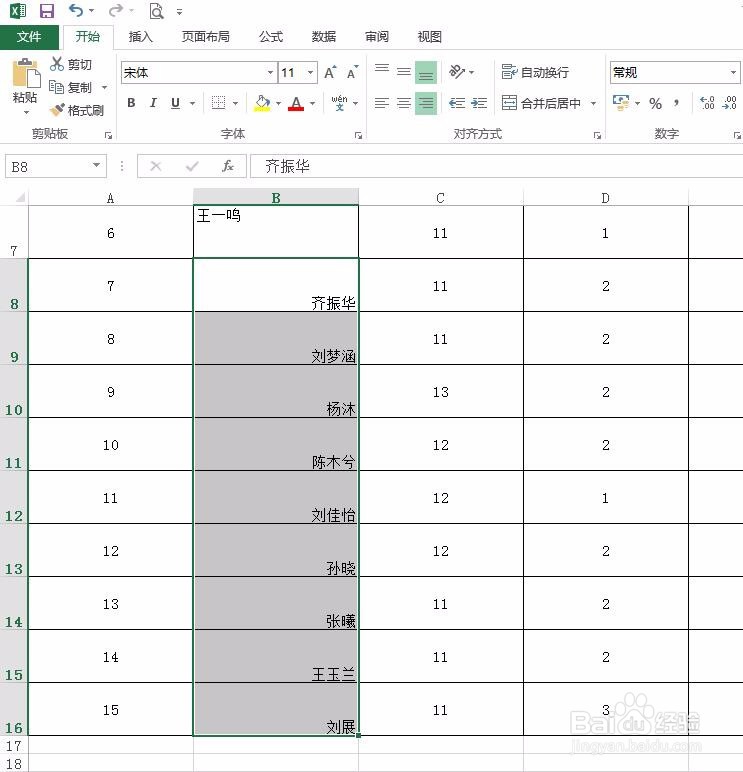This screenshot has height=772, width=743.
Task: Toggle middle vertical alignment
Action: pyautogui.click(x=404, y=72)
